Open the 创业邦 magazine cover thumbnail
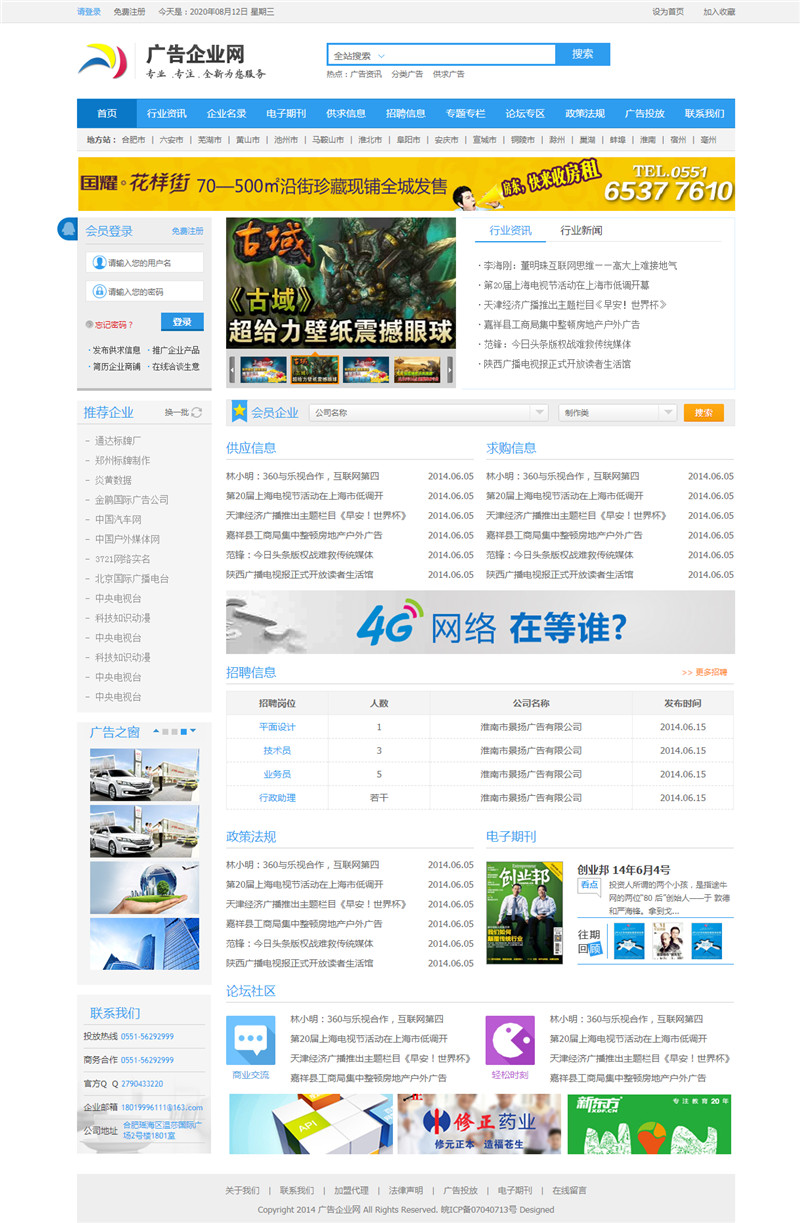This screenshot has width=800, height=1223. (x=524, y=912)
